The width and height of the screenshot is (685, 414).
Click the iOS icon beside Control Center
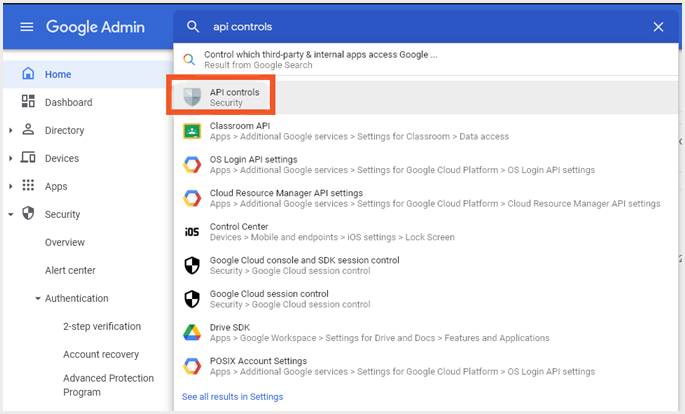(192, 232)
